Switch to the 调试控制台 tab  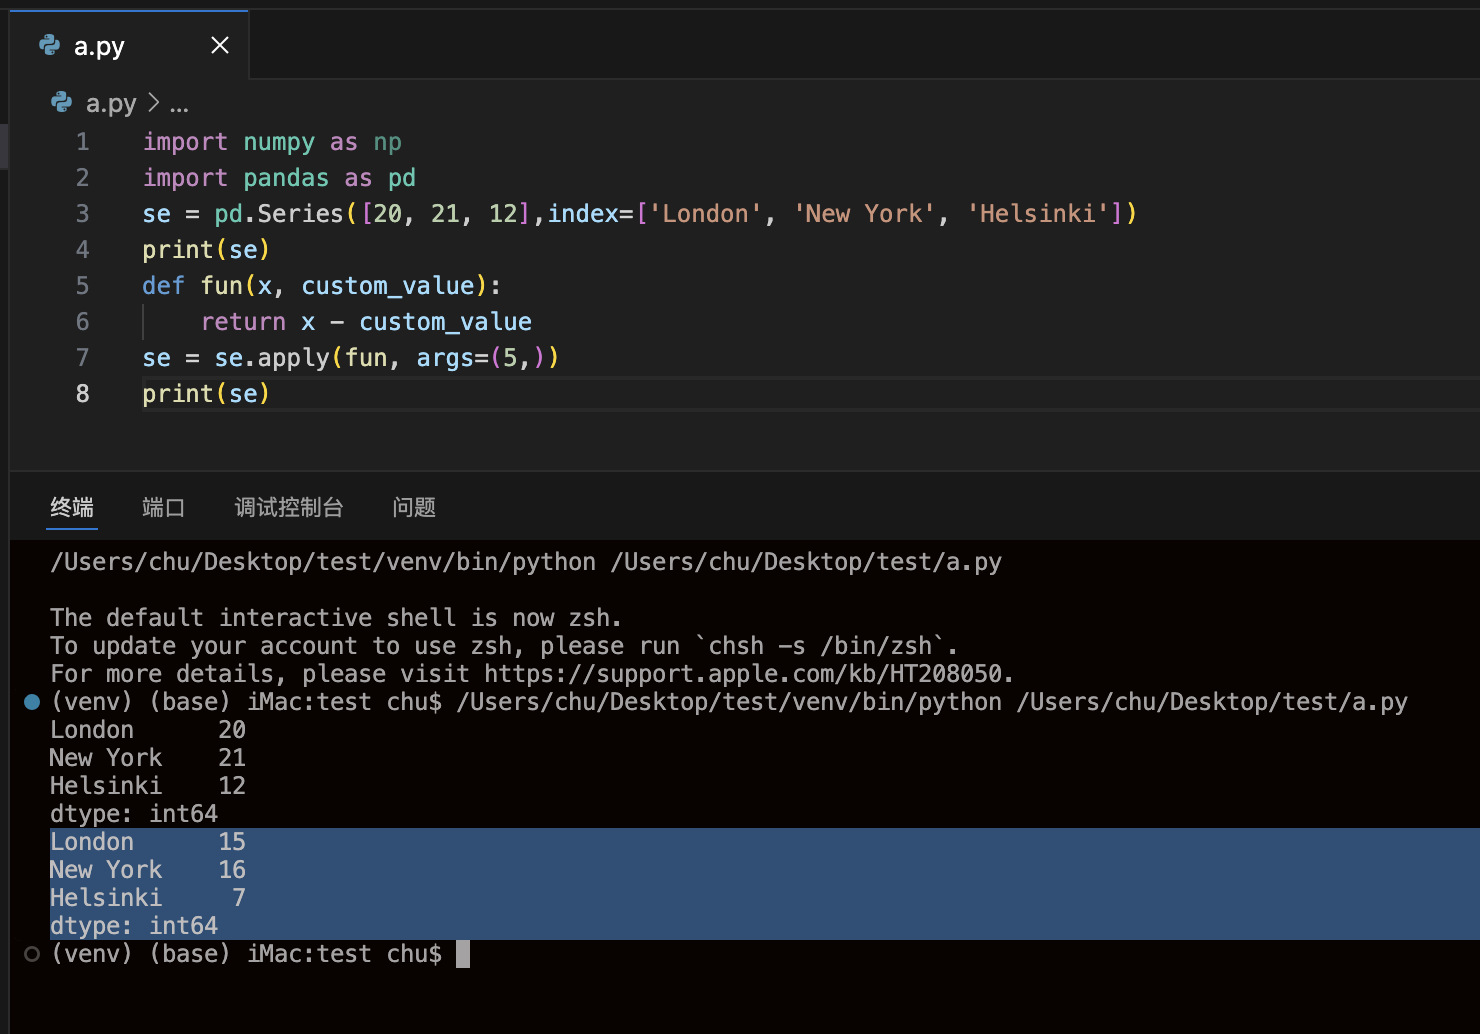pos(289,507)
